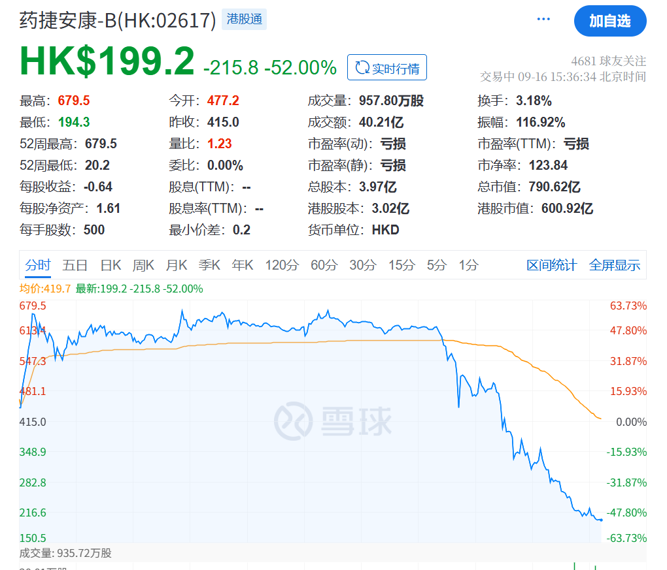Click the 振幅 value 116.92%
Image resolution: width=667 pixels, height=570 pixels.
[541, 123]
